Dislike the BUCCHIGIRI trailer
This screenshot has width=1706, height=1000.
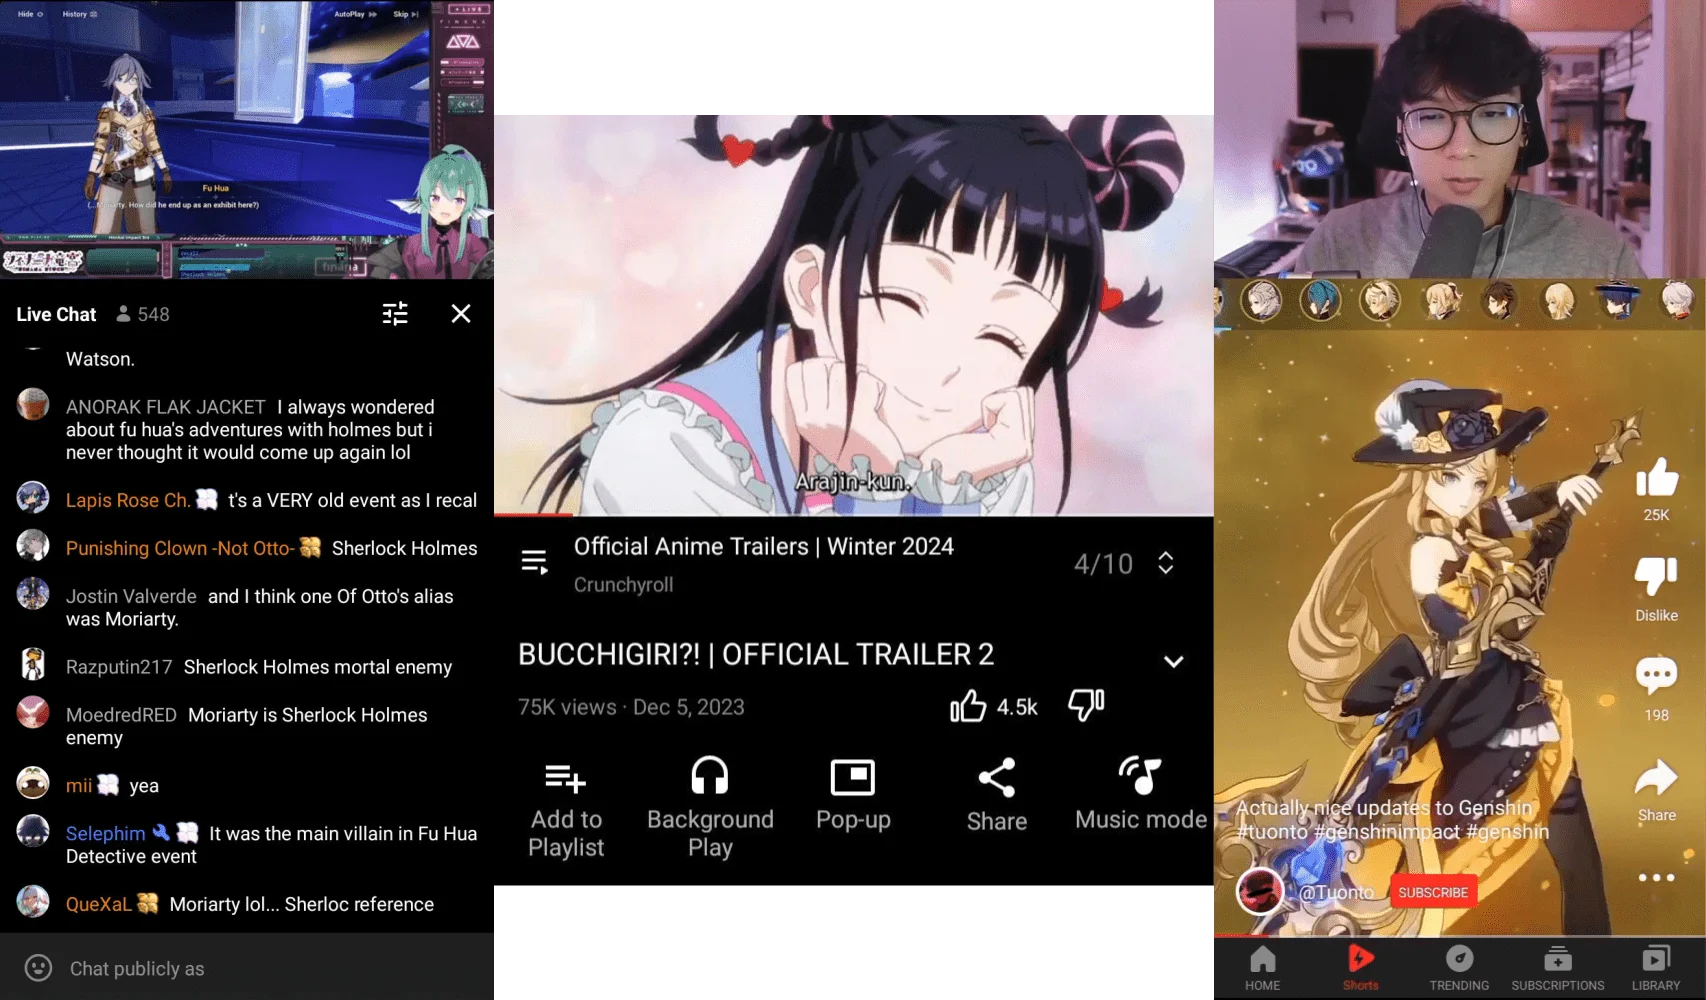(1086, 705)
